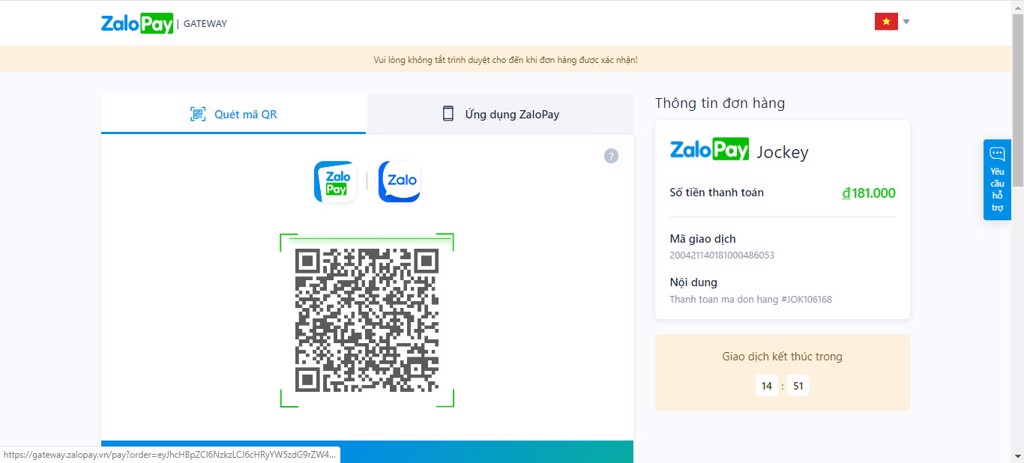1024x463 pixels.
Task: Click the Jockey merchant name
Action: coord(782,153)
